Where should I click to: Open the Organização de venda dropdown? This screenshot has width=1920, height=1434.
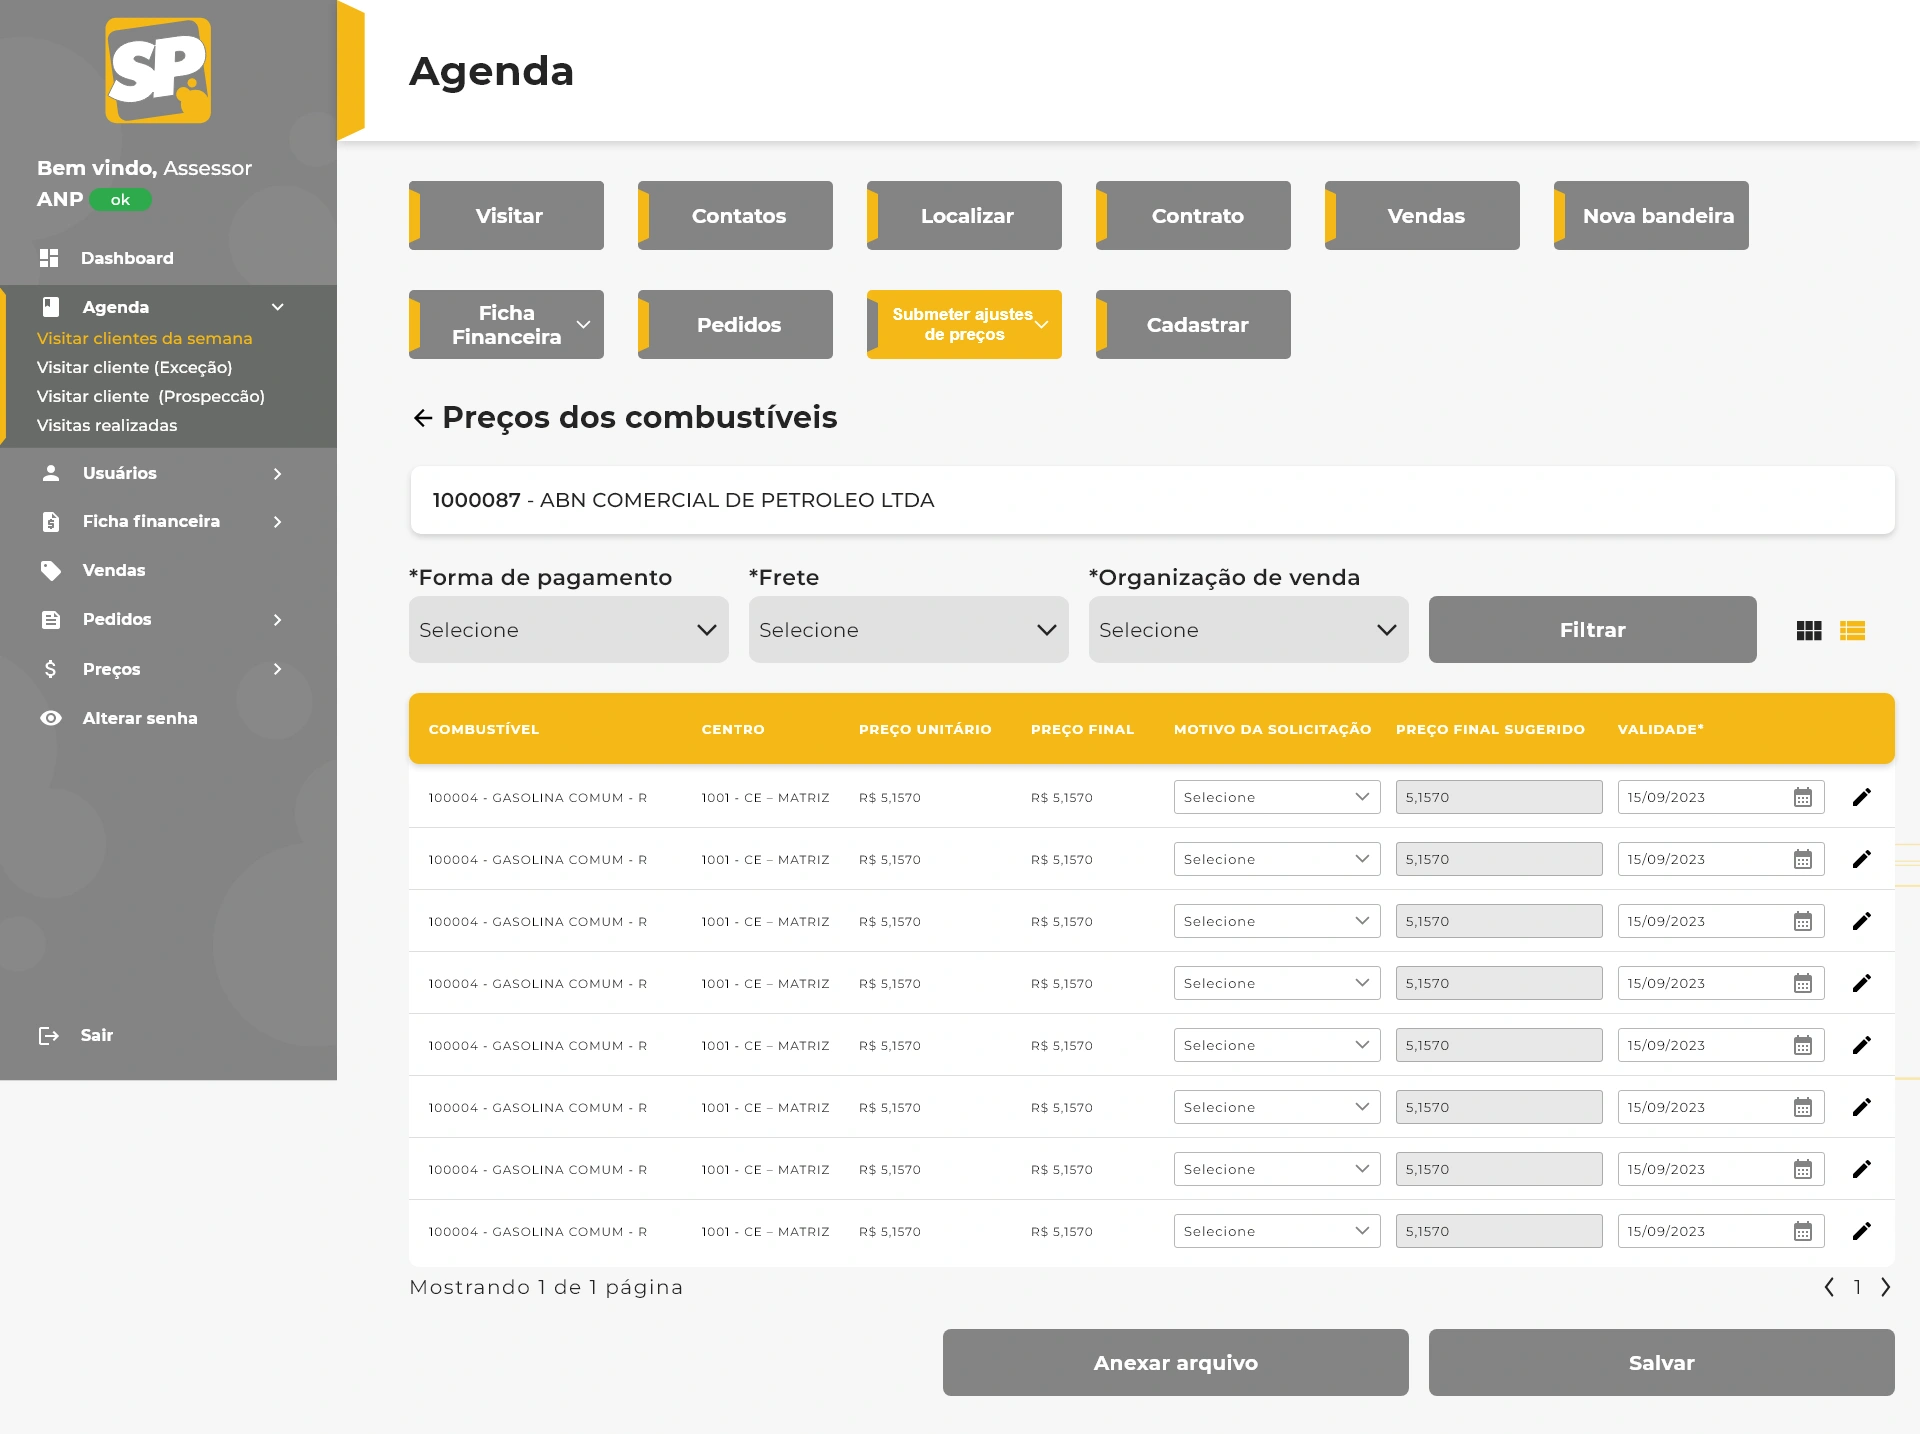[1248, 630]
